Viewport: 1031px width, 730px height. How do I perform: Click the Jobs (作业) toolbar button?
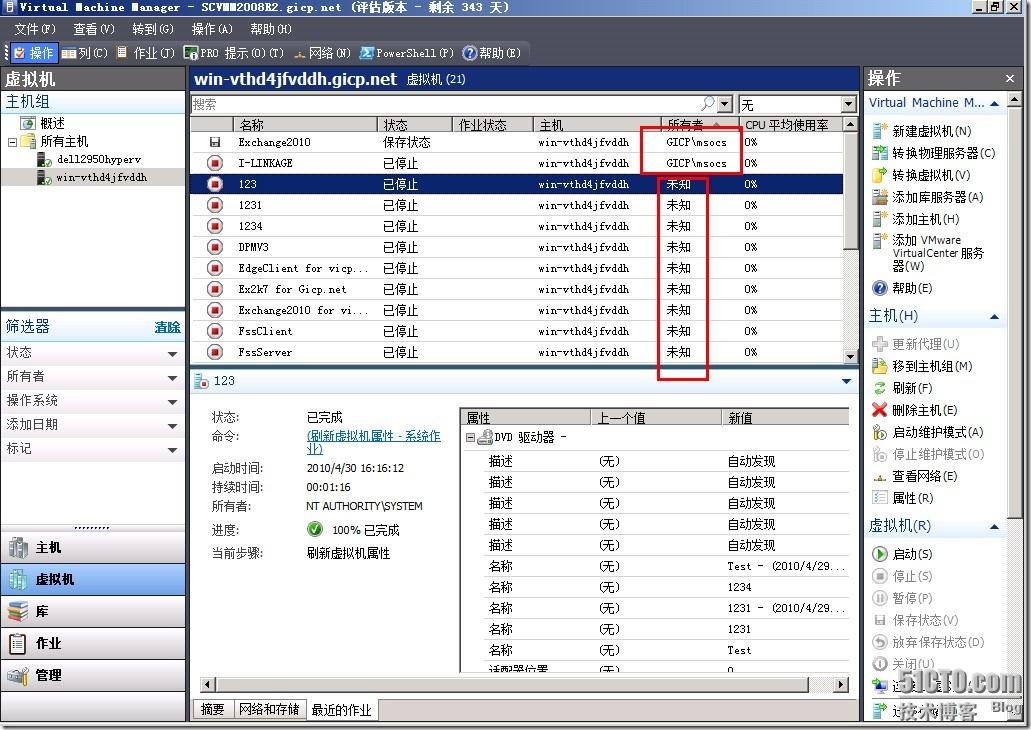(145, 53)
